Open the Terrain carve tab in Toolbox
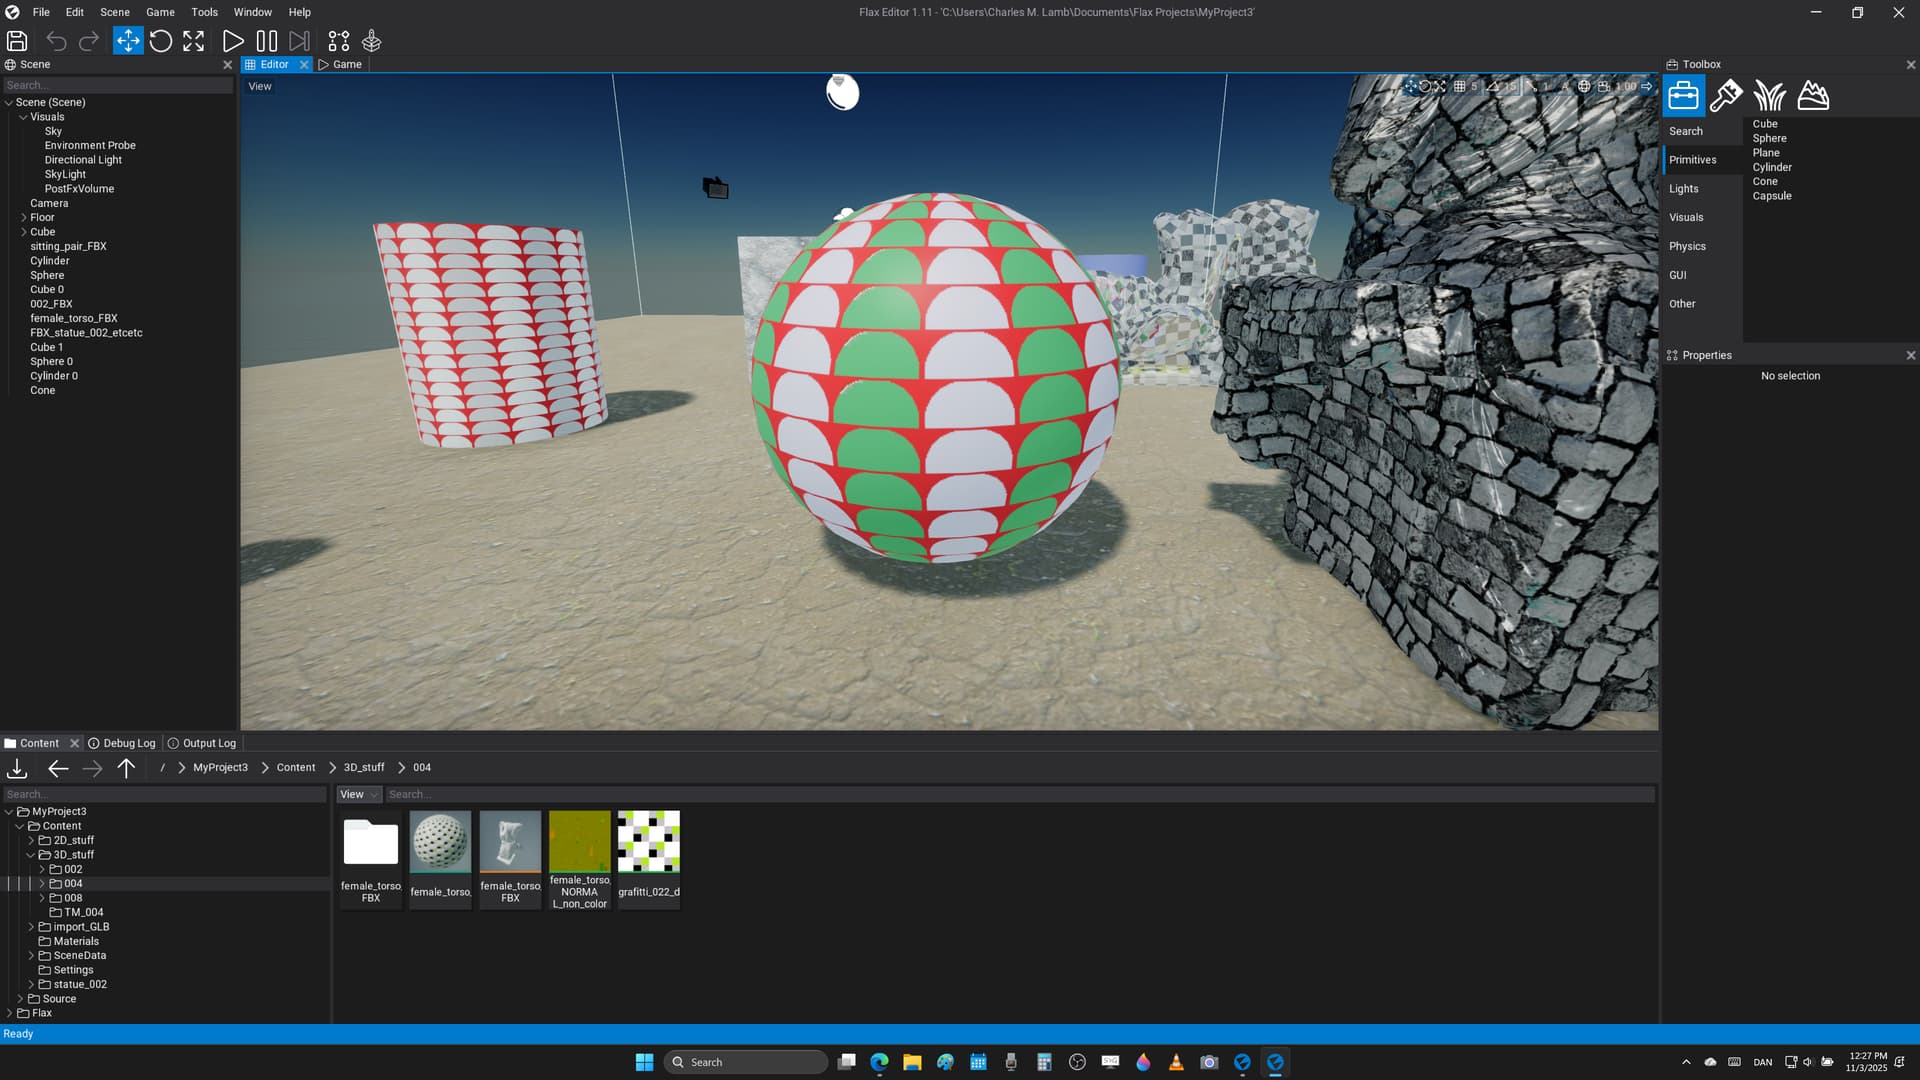Image resolution: width=1920 pixels, height=1080 pixels. coord(1812,96)
